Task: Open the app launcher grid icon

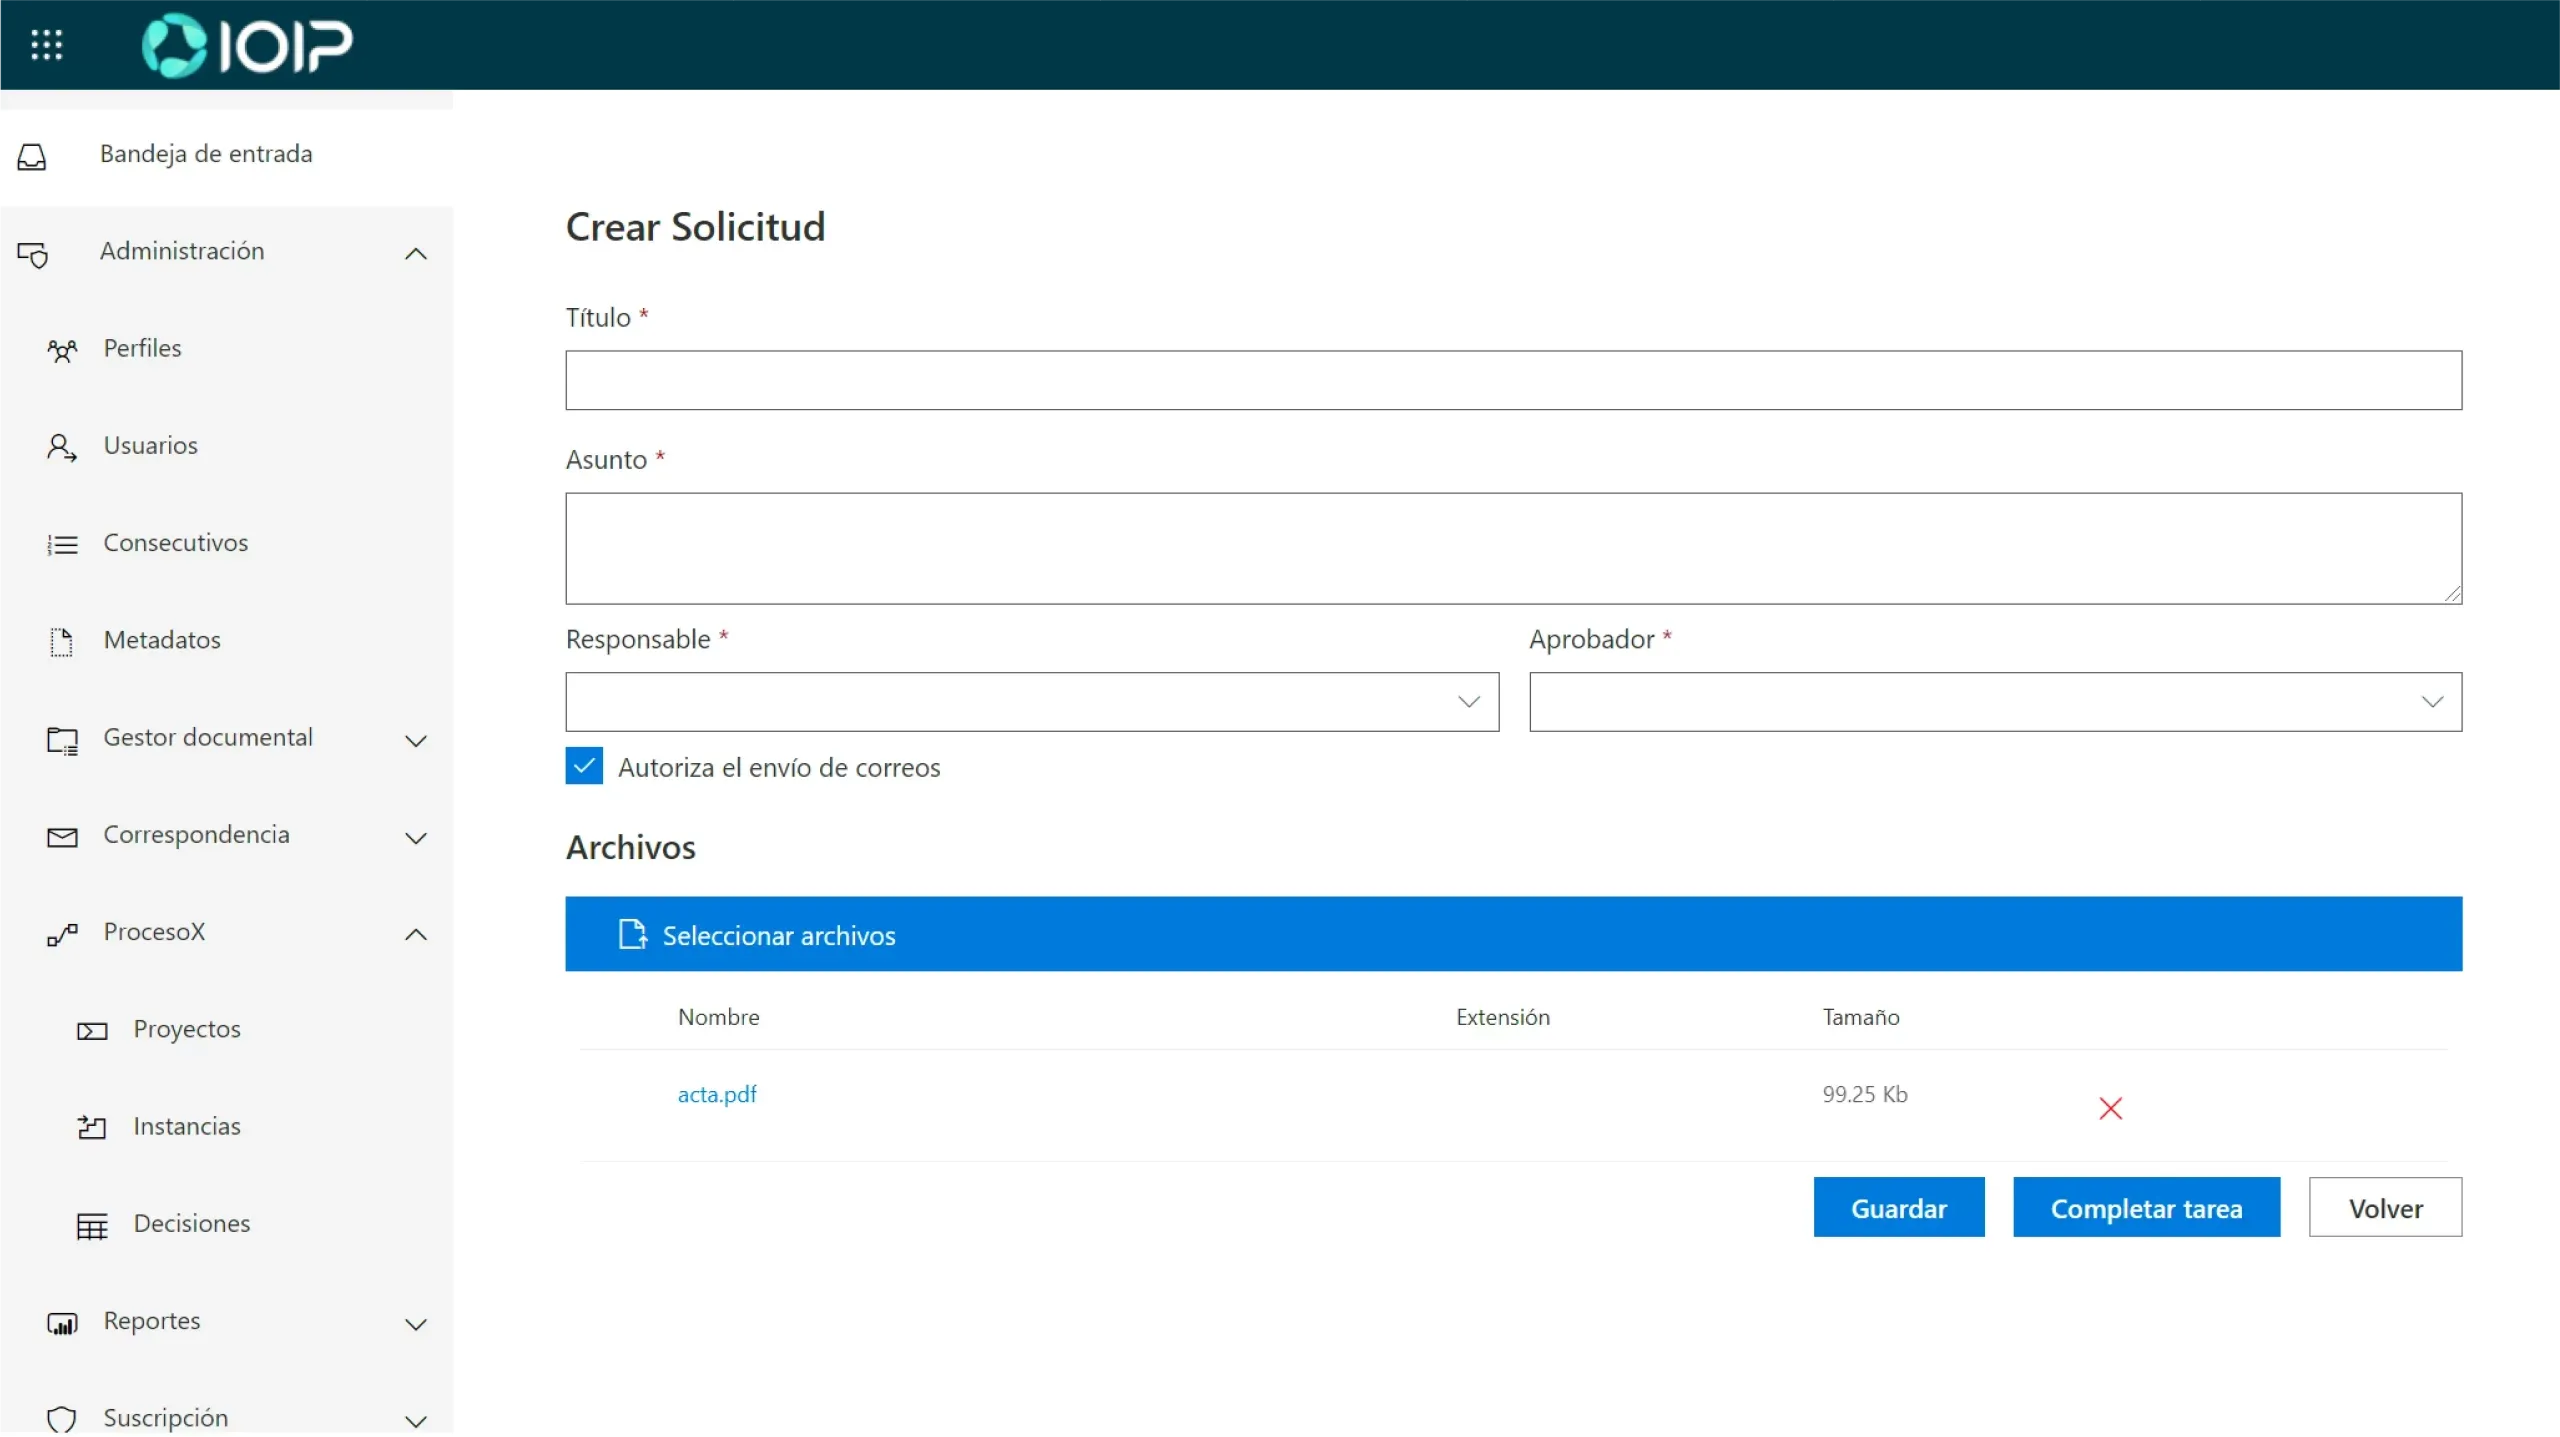Action: tap(46, 45)
